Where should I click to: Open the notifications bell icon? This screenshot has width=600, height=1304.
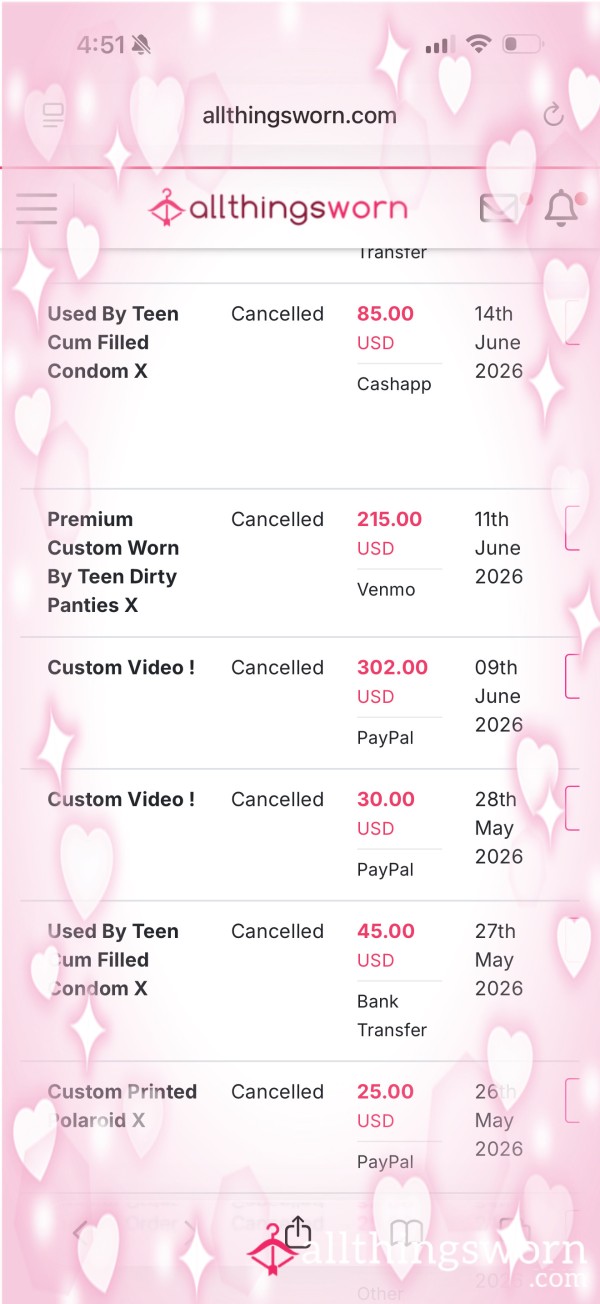pyautogui.click(x=562, y=208)
